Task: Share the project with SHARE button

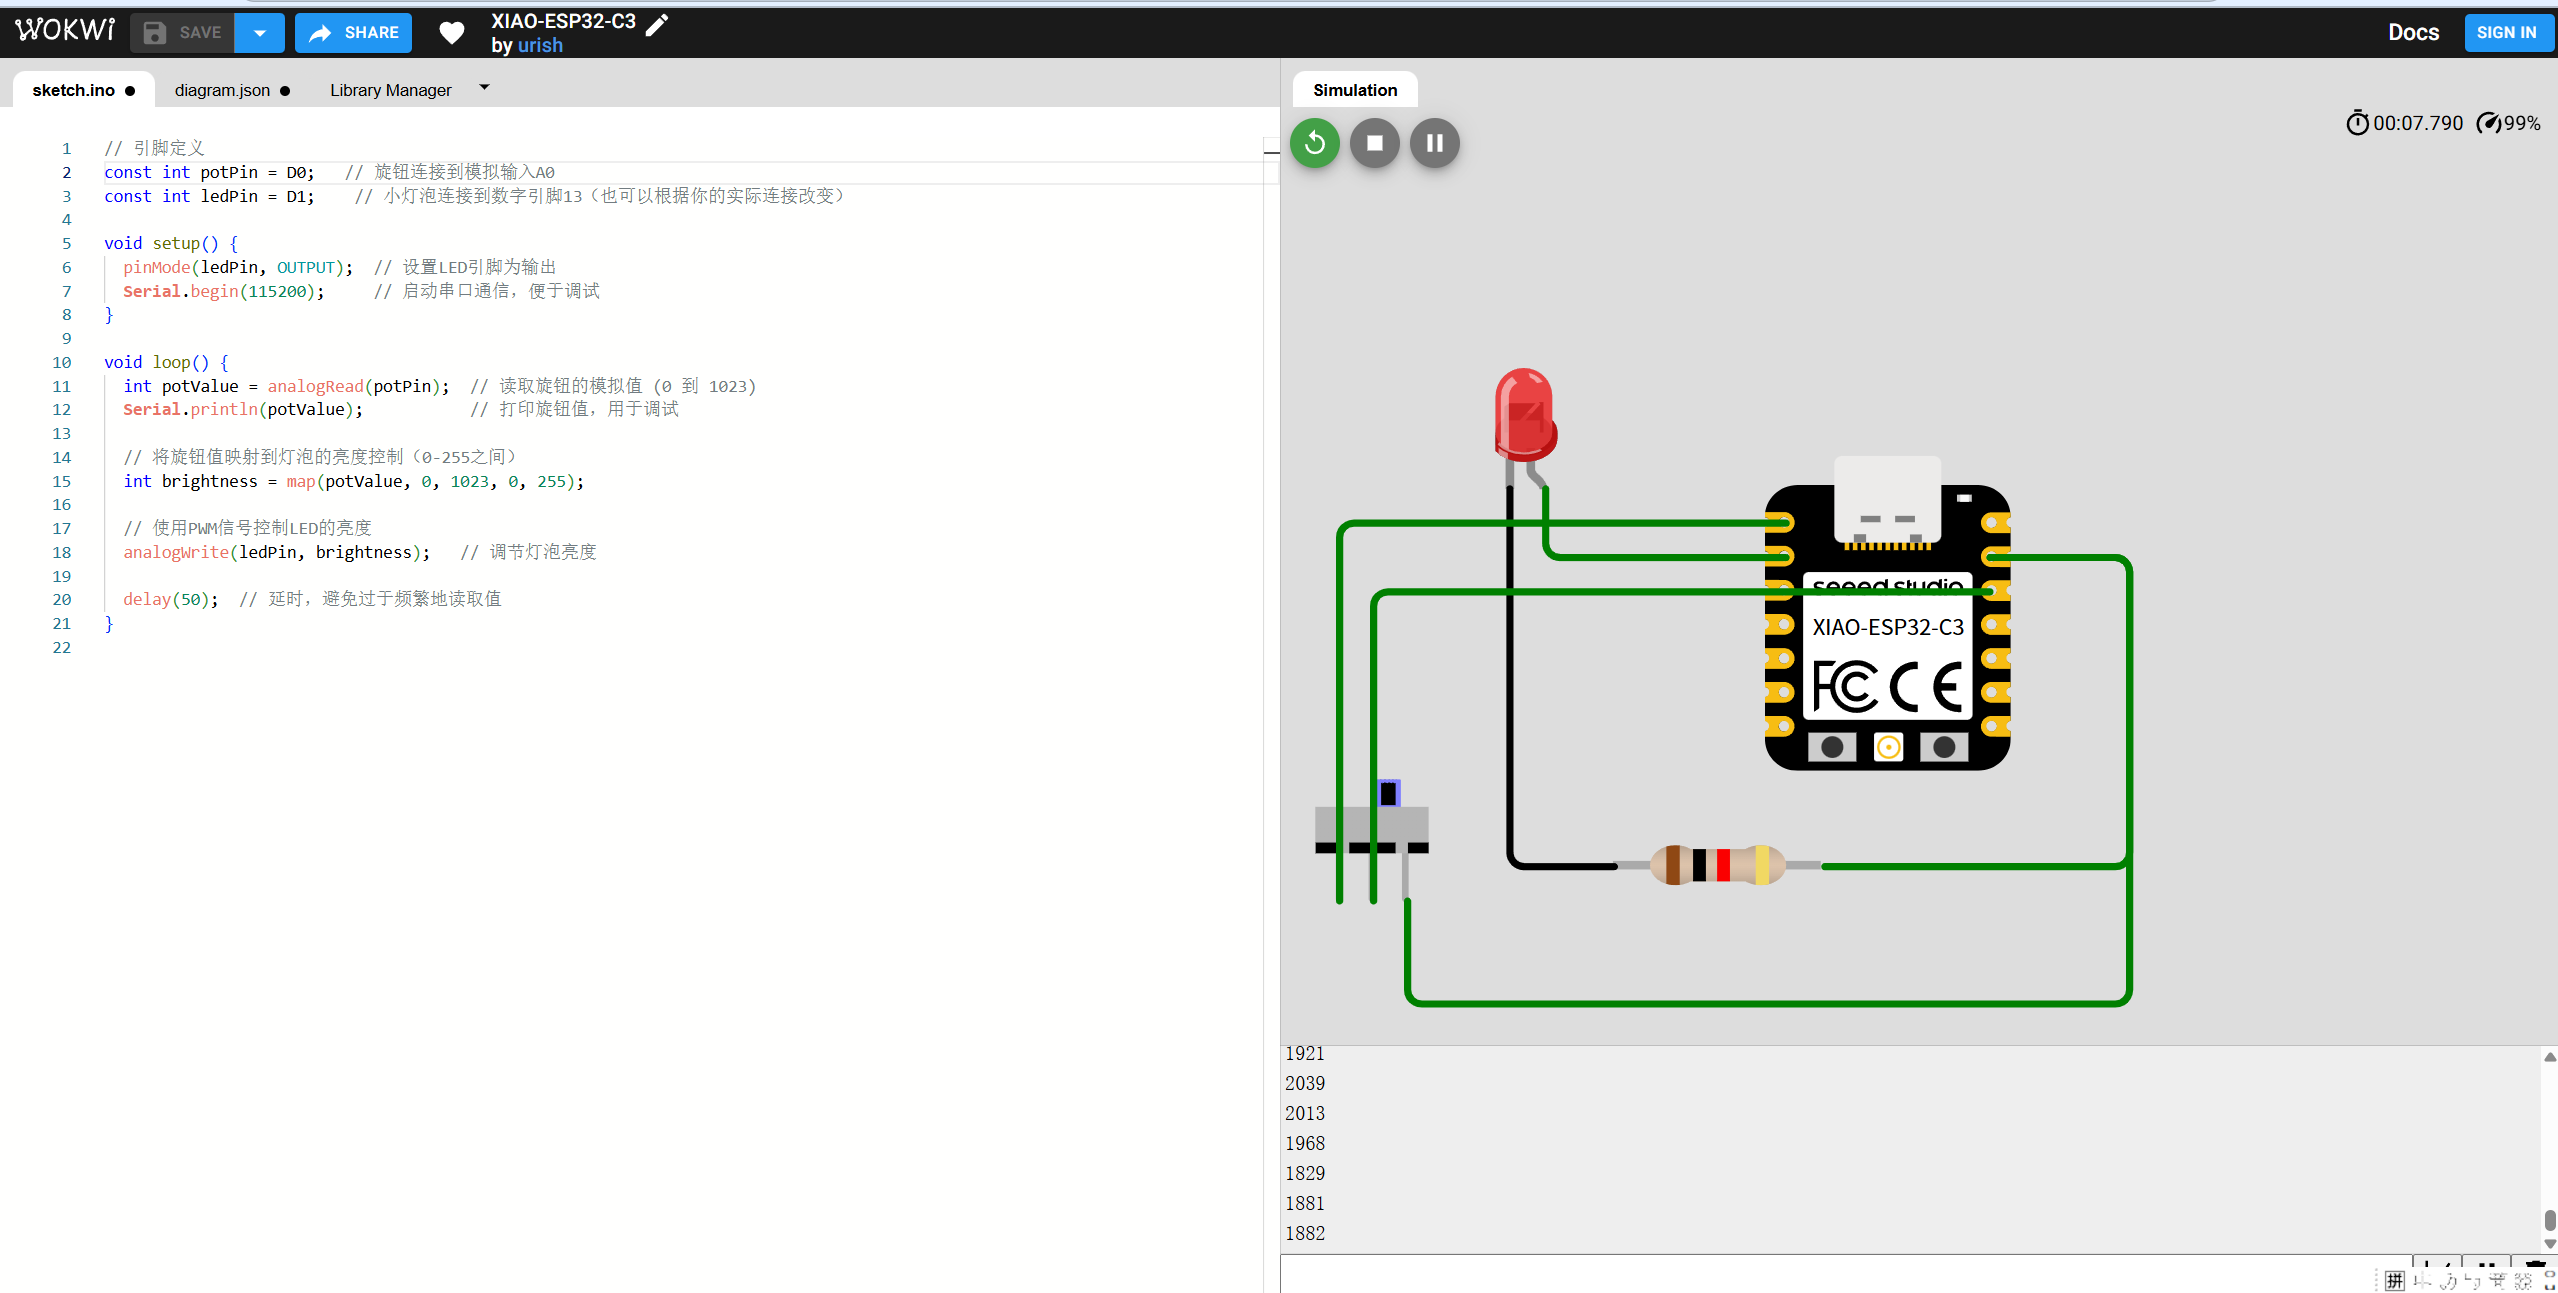Action: click(x=353, y=33)
